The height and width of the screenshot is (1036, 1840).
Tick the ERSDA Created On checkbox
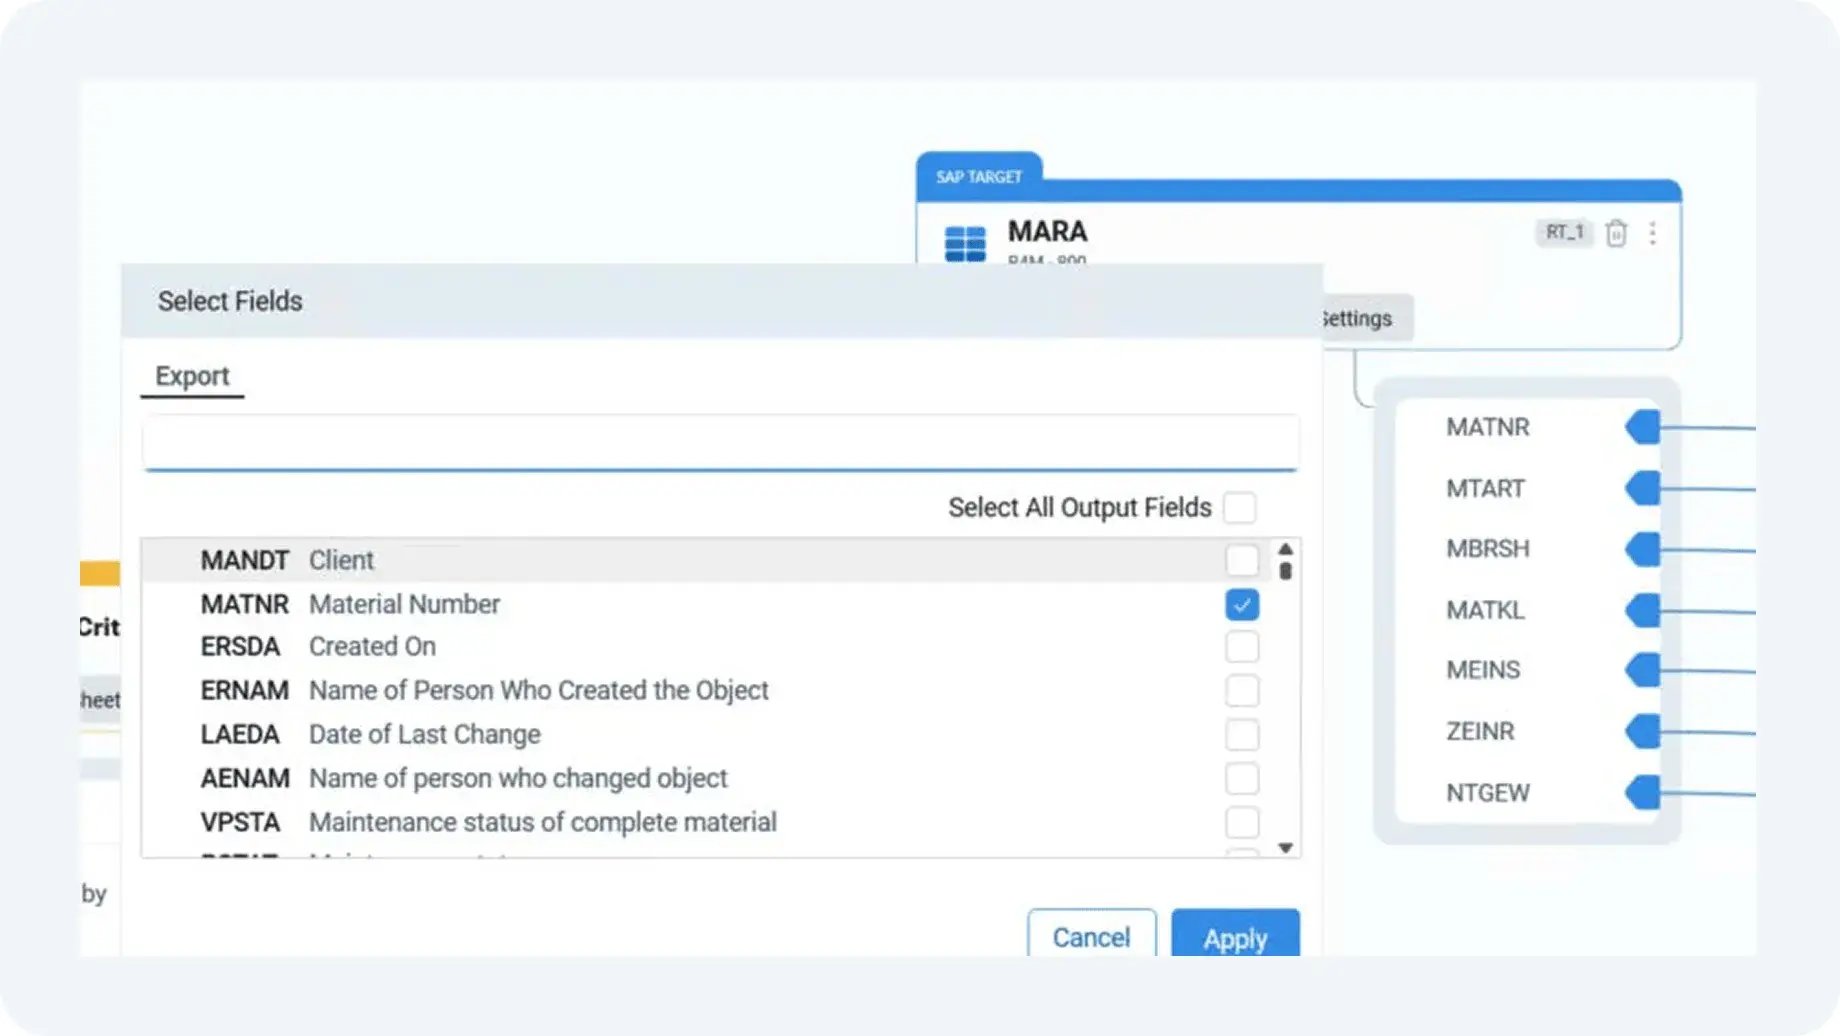tap(1241, 647)
